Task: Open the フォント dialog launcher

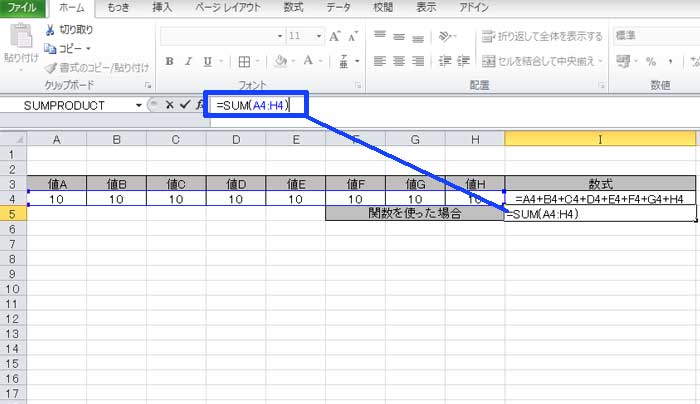Action: pos(358,85)
